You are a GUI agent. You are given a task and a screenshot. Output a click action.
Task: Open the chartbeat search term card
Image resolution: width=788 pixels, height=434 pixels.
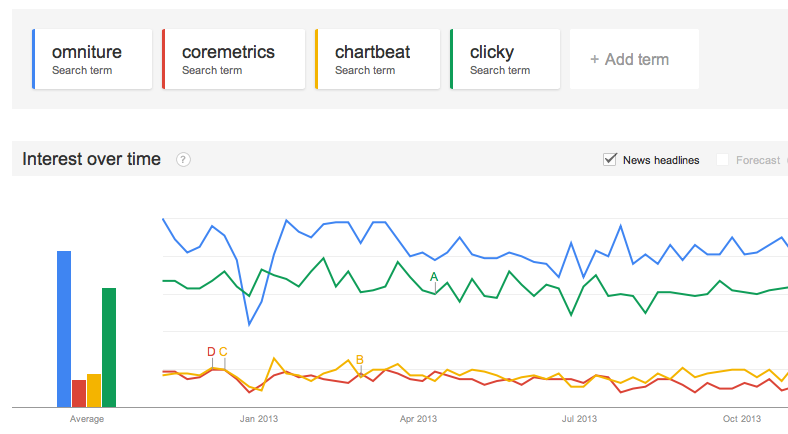(x=379, y=59)
